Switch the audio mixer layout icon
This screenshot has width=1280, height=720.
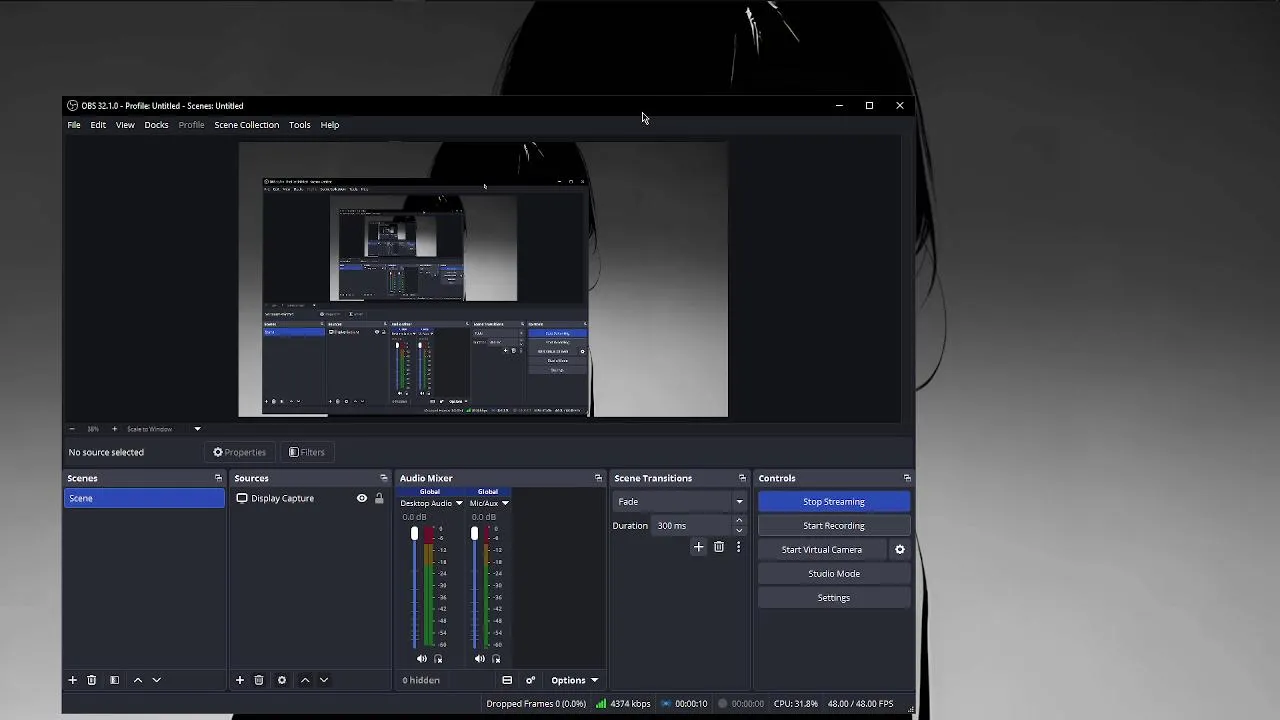[507, 680]
